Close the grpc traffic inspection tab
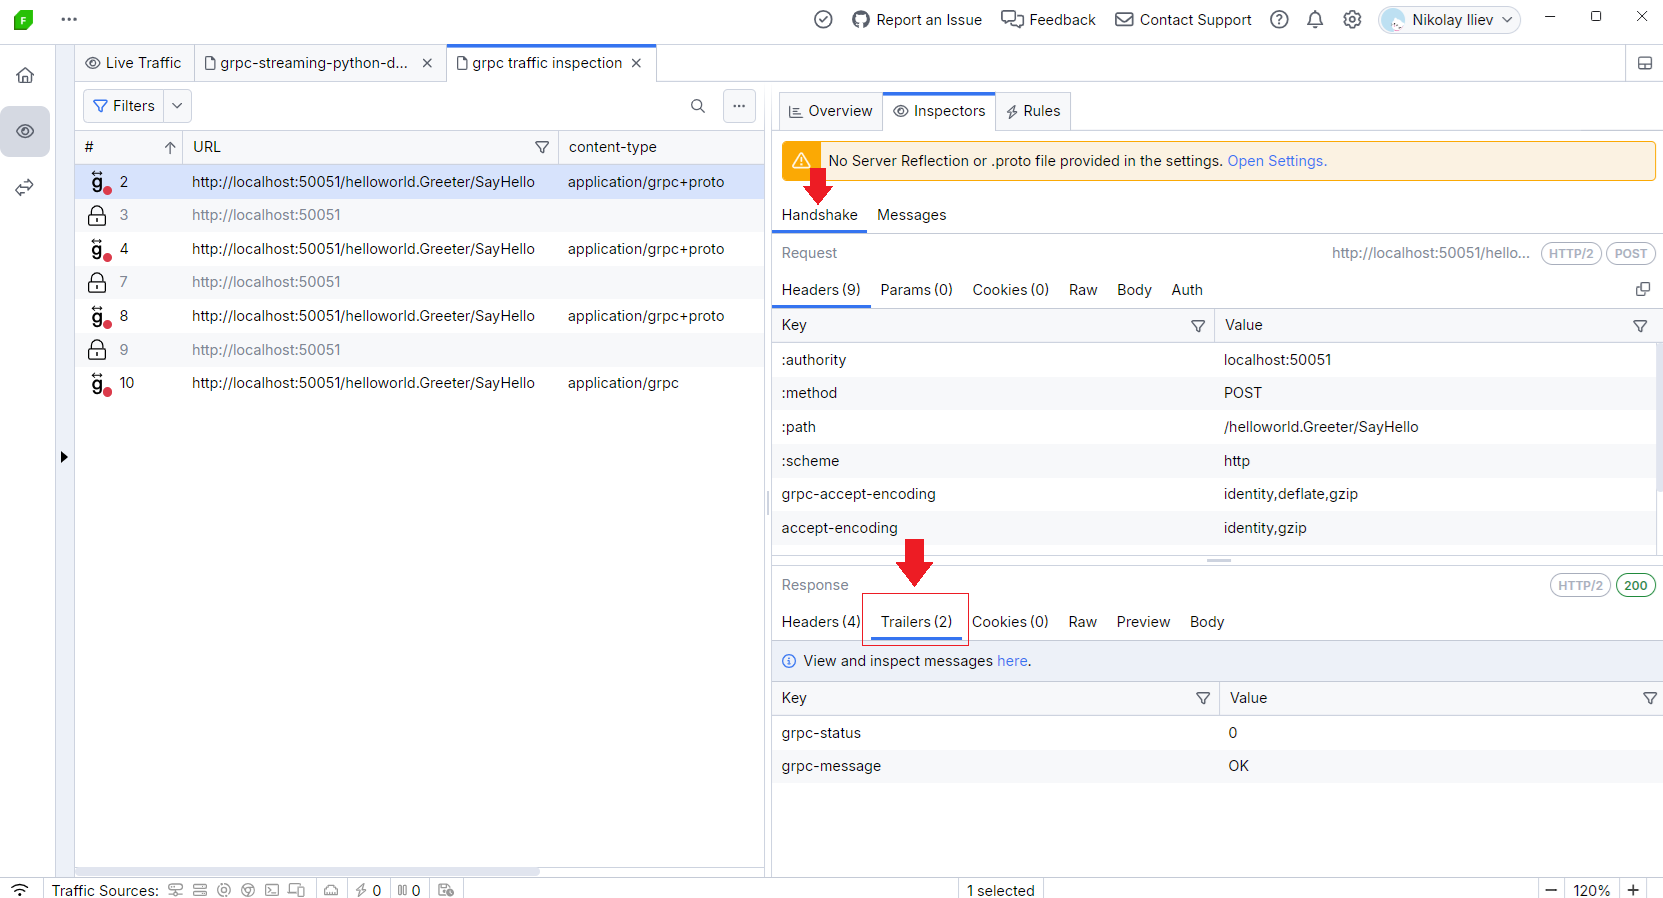 click(x=636, y=63)
